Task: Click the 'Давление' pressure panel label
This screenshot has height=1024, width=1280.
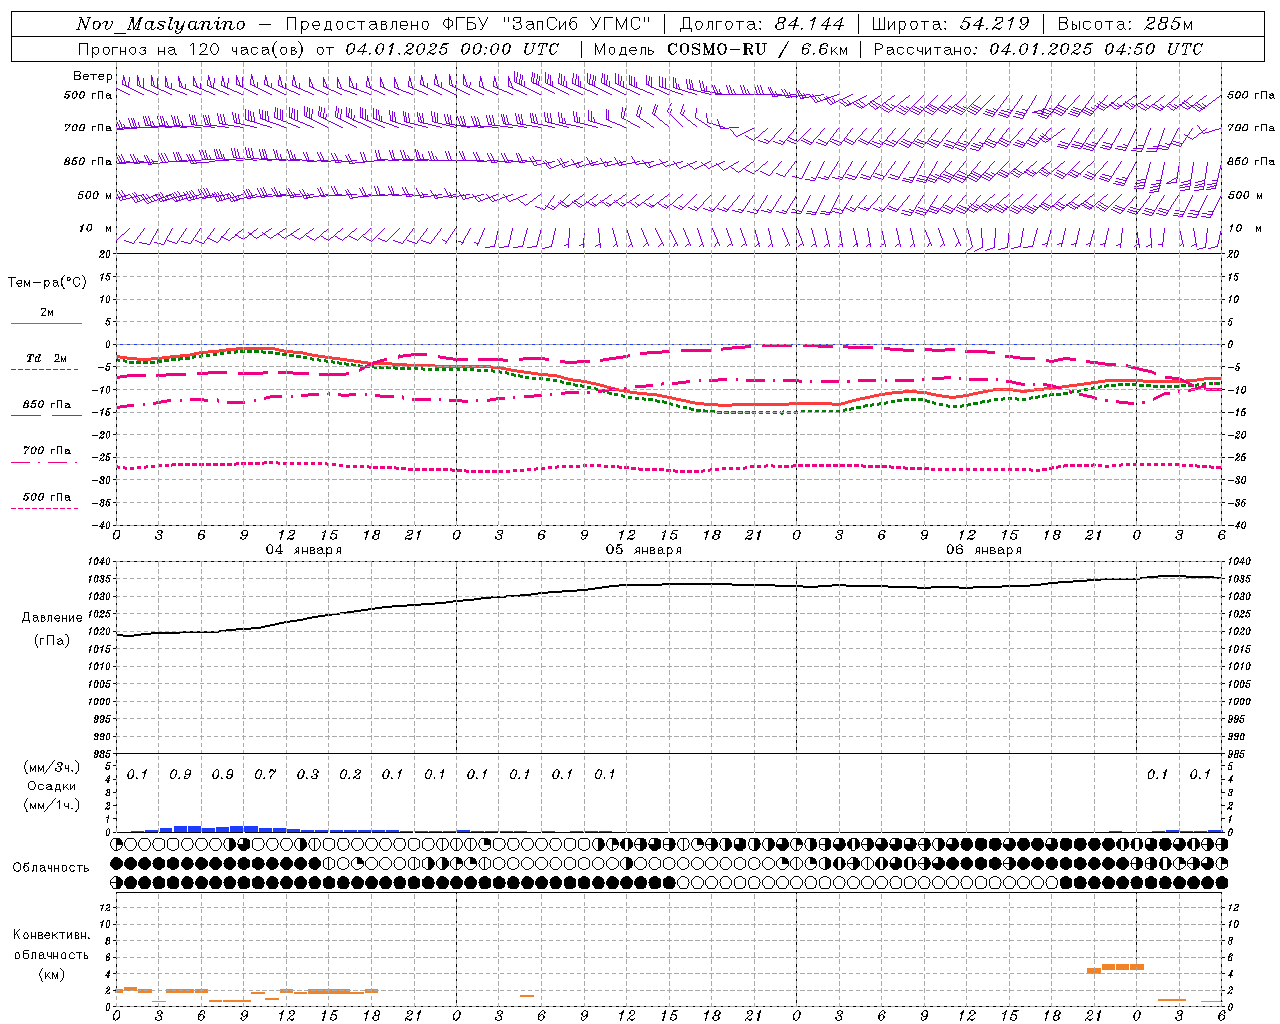Action: (51, 617)
